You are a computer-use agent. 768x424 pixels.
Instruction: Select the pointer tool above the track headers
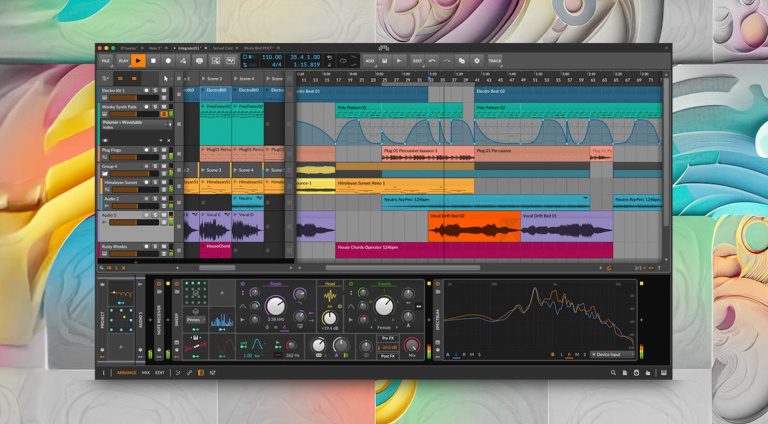click(166, 78)
